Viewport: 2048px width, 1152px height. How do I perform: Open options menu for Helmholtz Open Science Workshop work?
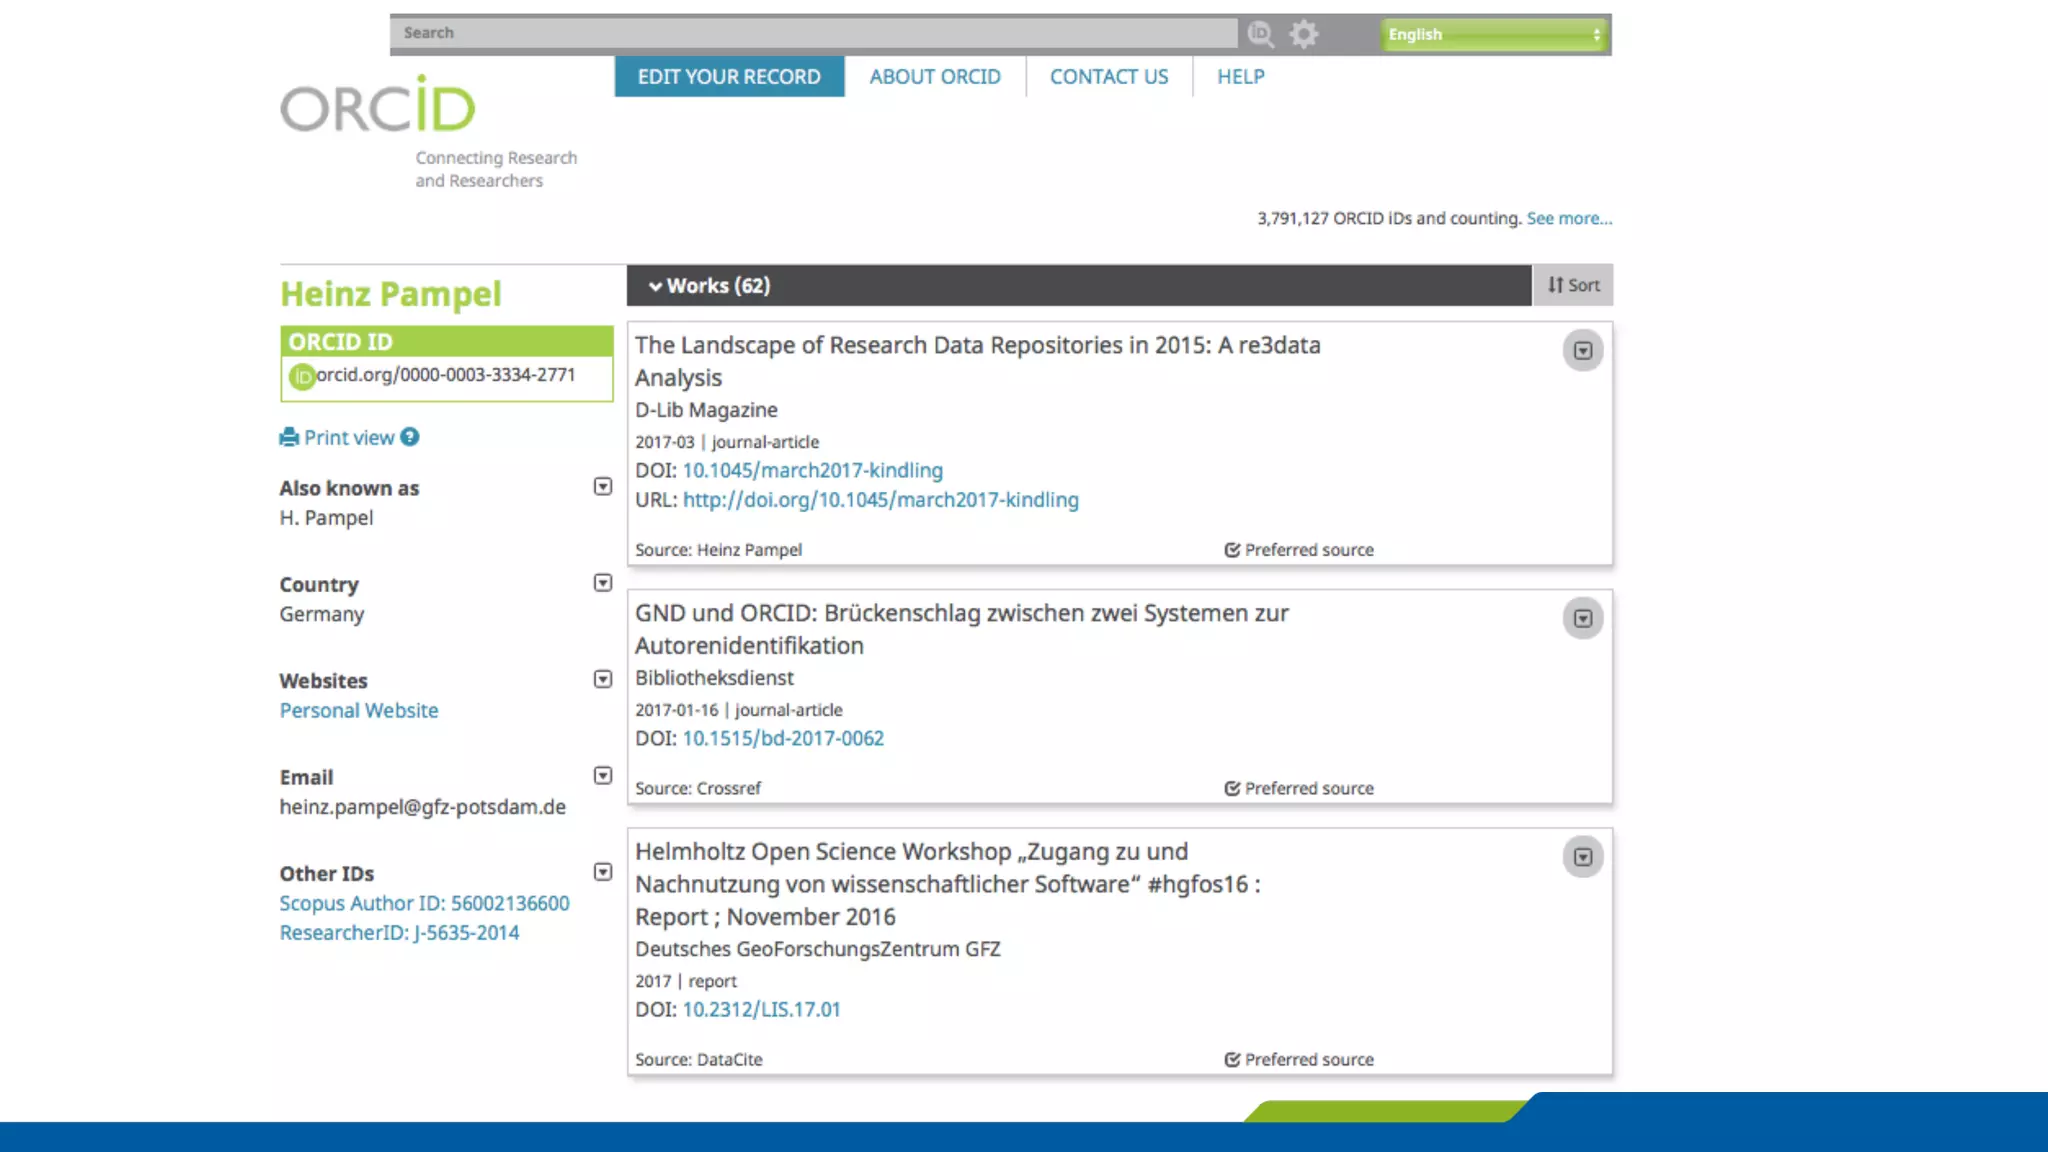pos(1582,857)
